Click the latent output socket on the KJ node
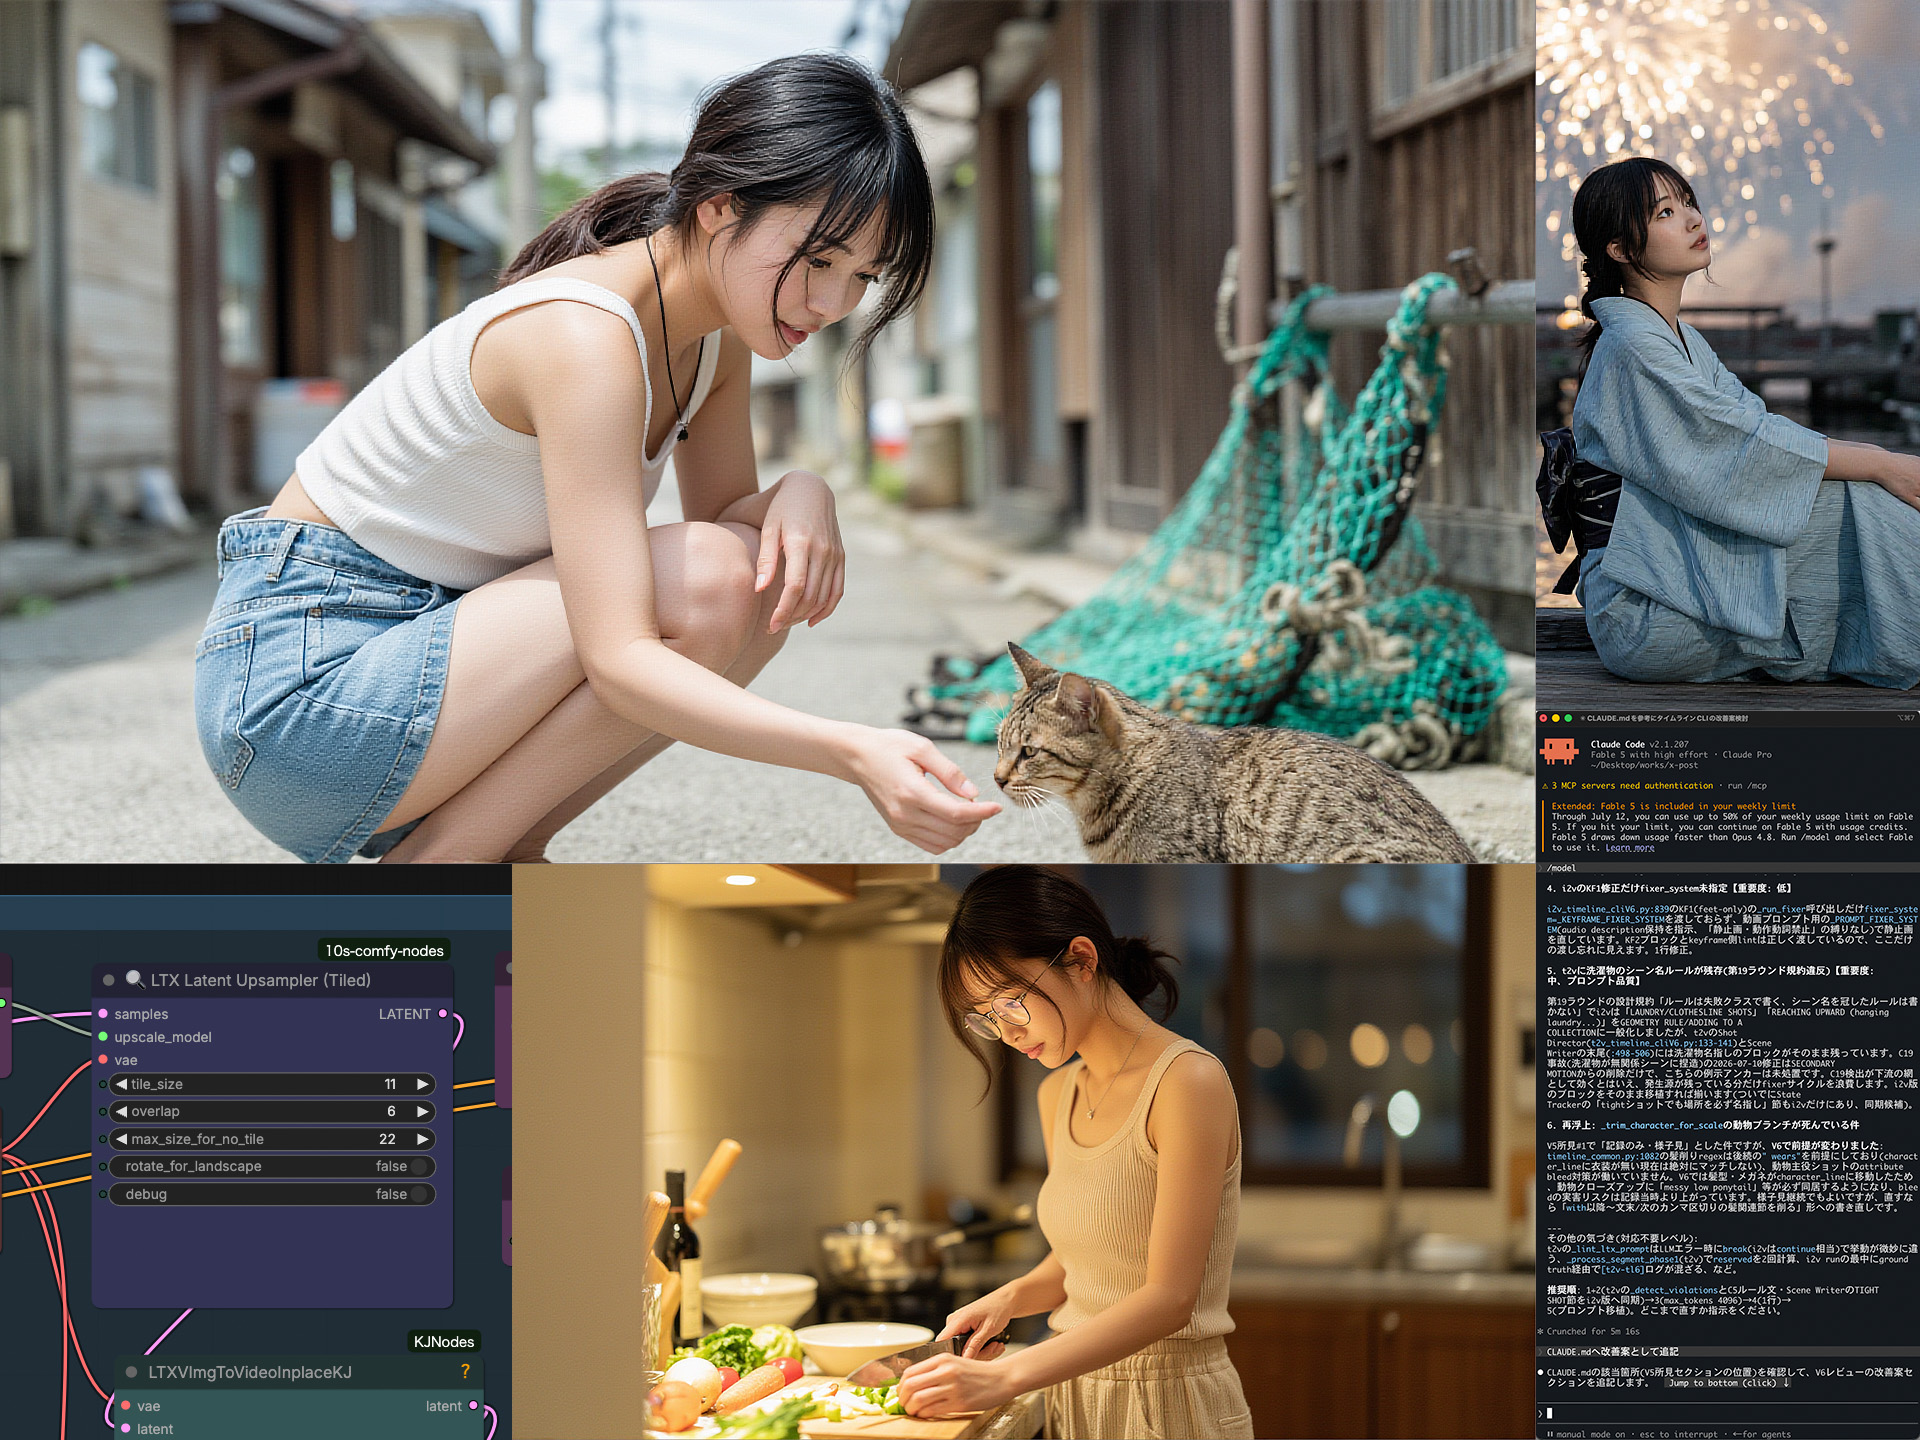This screenshot has height=1440, width=1920. tap(474, 1406)
